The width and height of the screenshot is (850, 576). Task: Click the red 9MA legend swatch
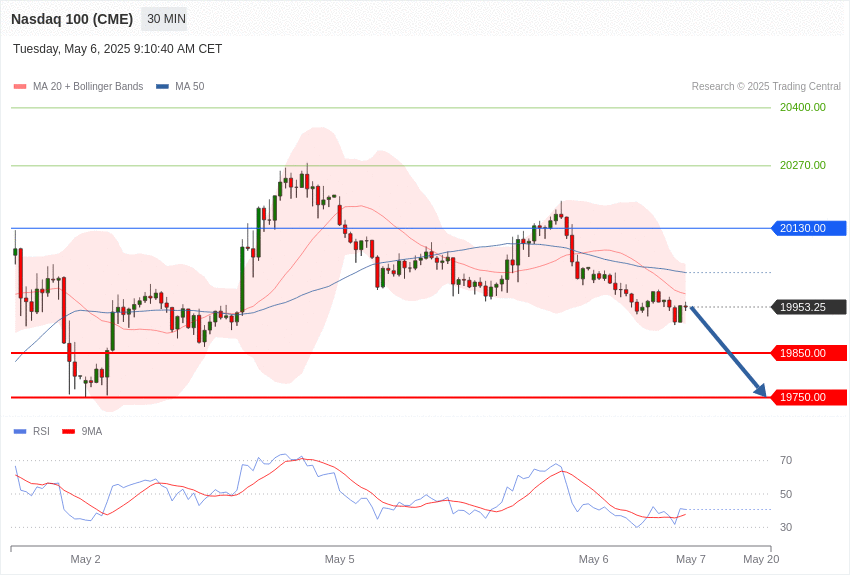(69, 432)
